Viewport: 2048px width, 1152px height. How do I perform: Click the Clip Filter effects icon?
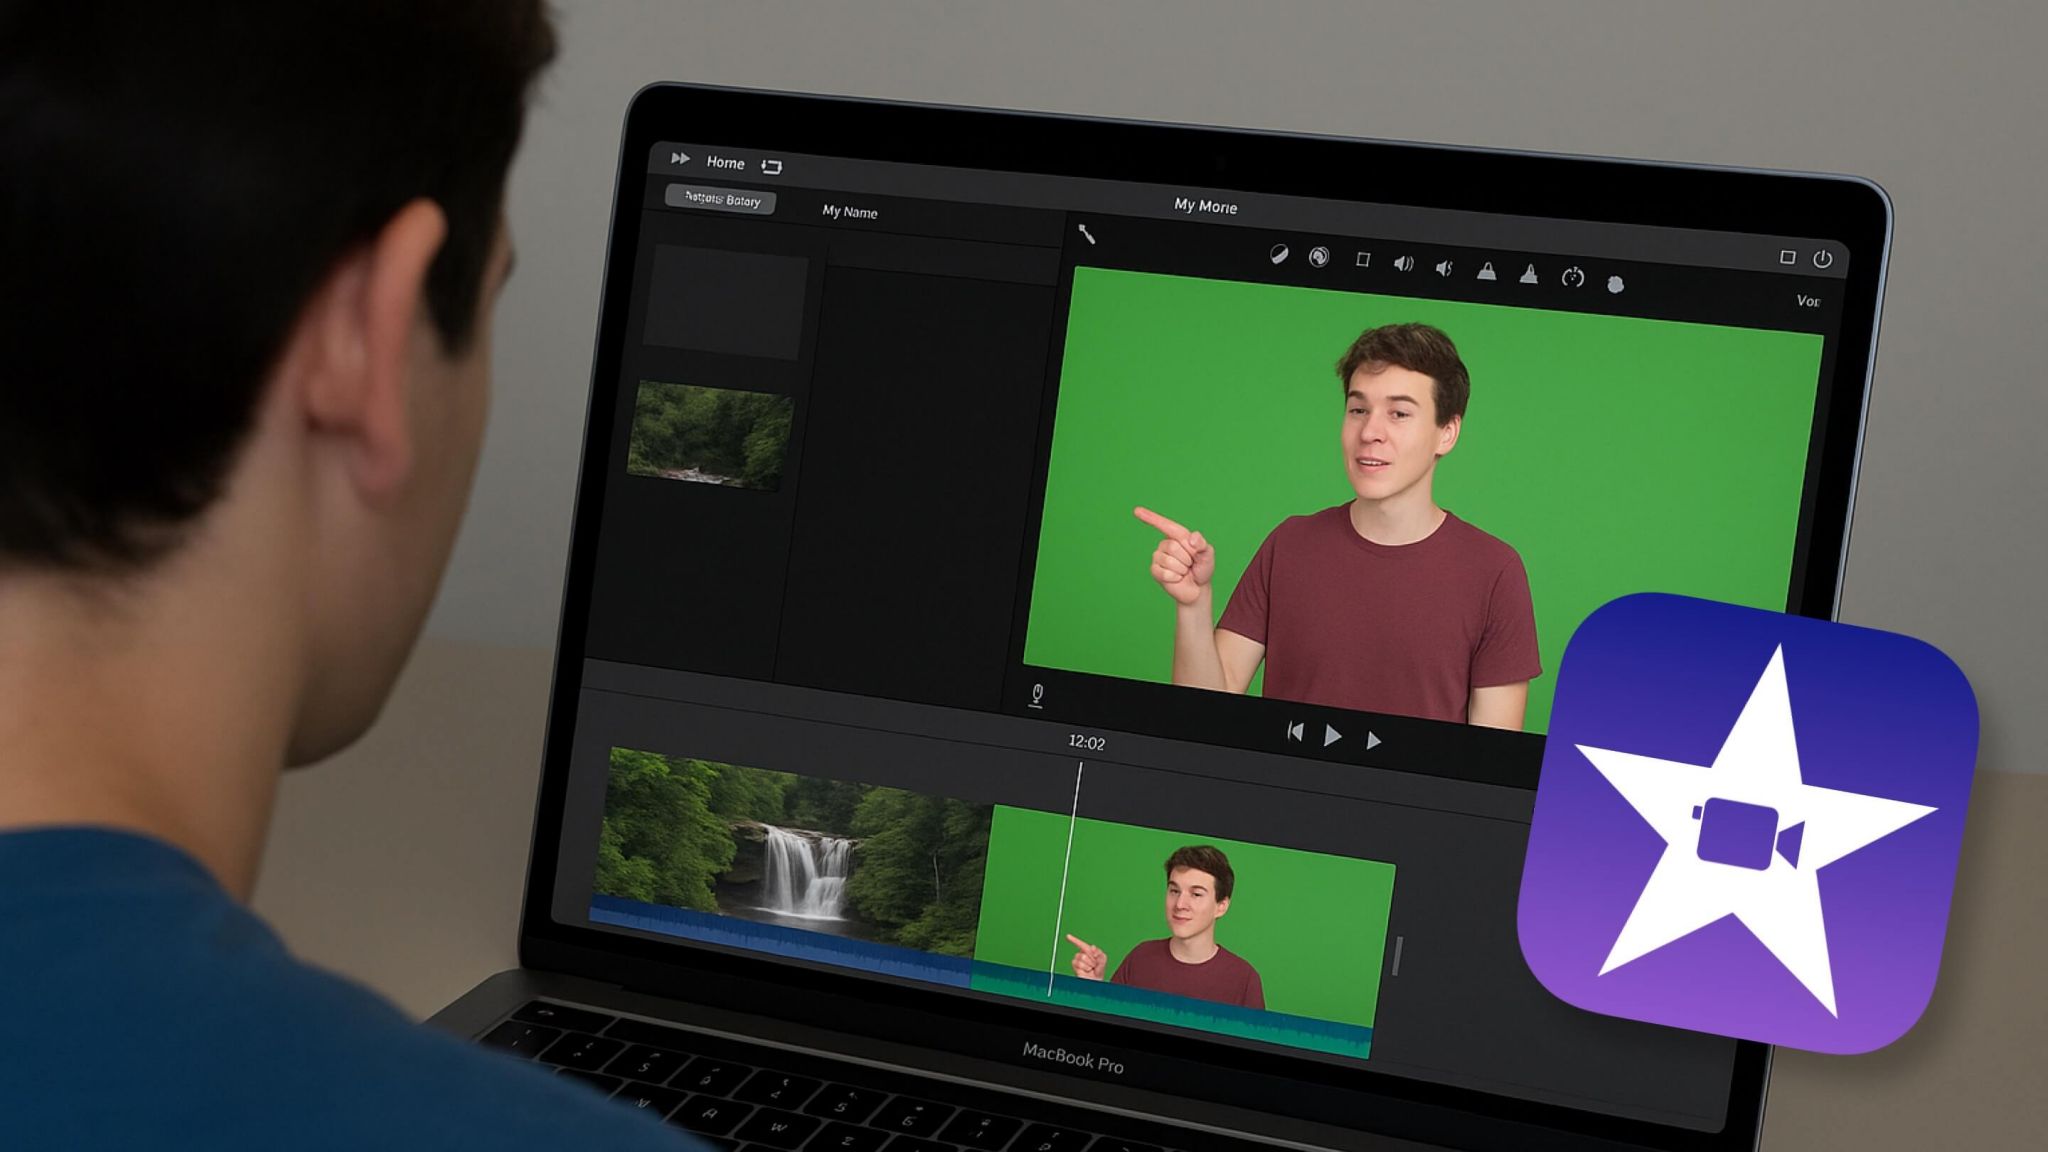point(1617,282)
